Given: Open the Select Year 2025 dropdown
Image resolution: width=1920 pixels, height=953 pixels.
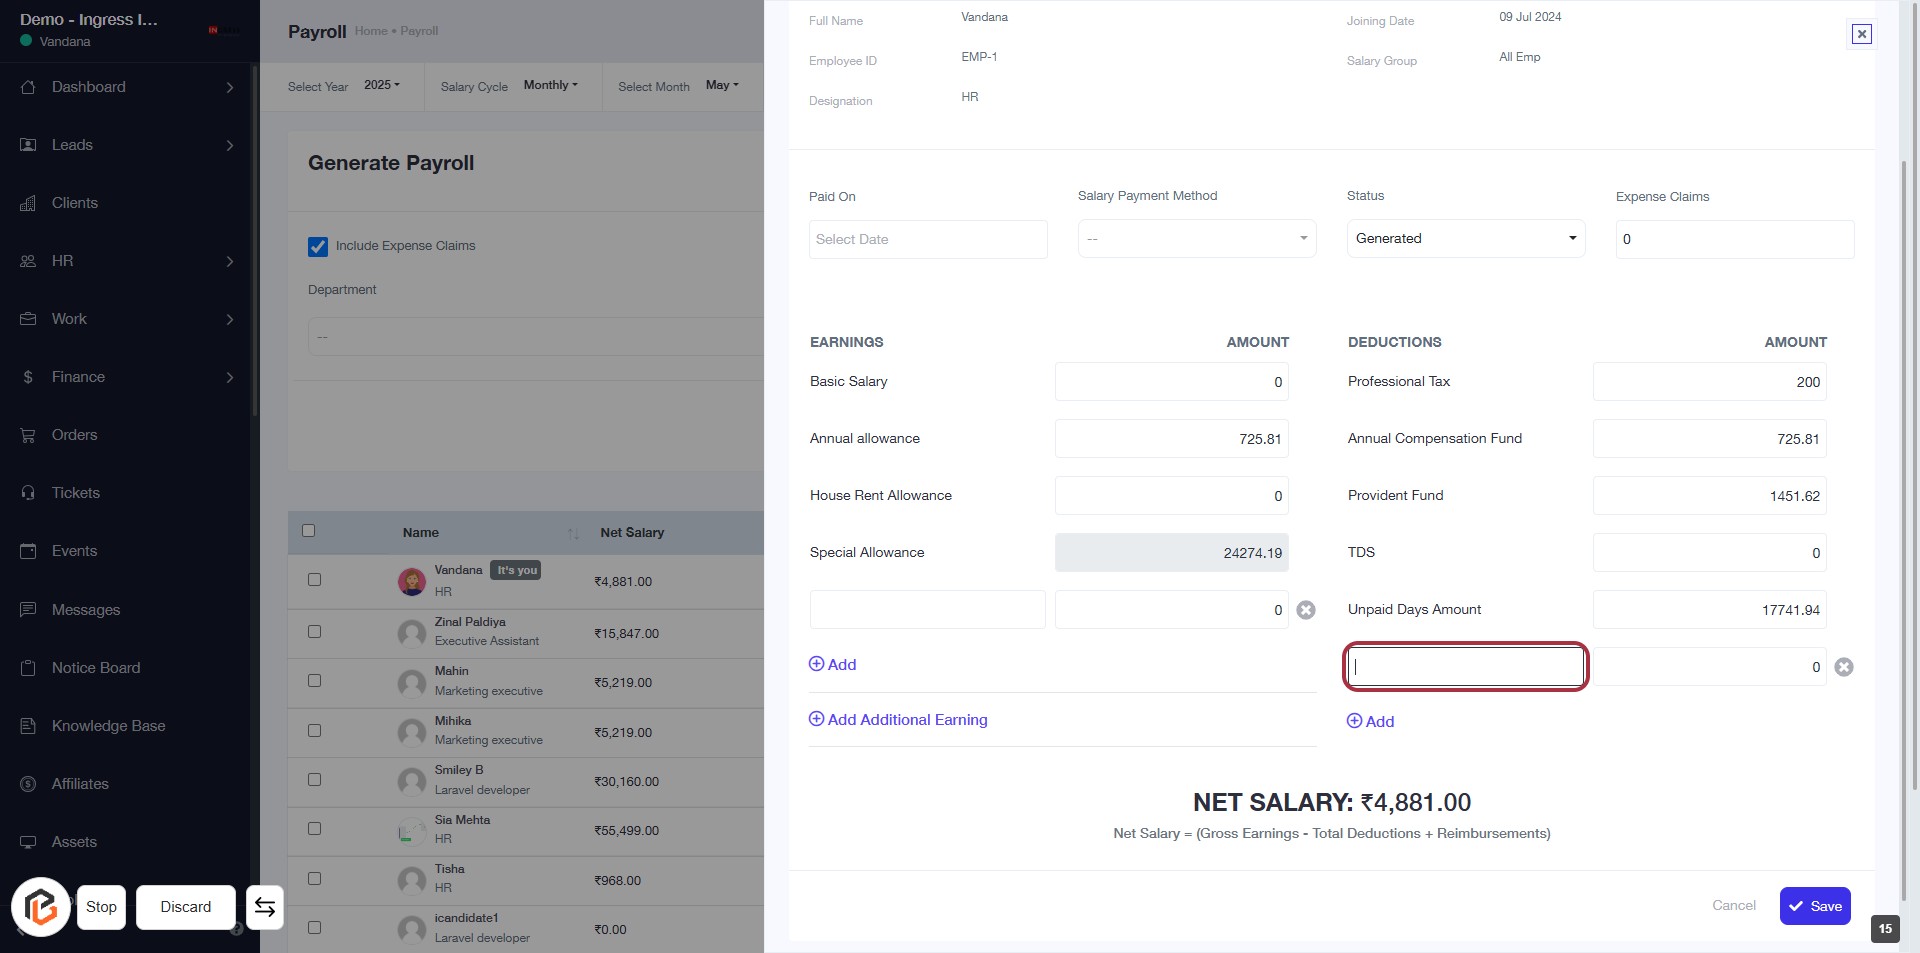Looking at the screenshot, I should (381, 86).
